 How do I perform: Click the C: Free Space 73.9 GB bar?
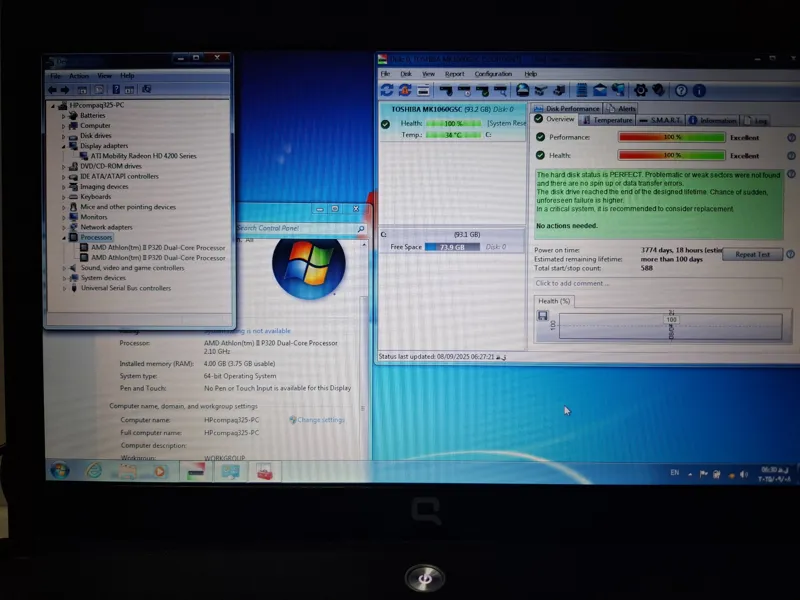[x=452, y=247]
